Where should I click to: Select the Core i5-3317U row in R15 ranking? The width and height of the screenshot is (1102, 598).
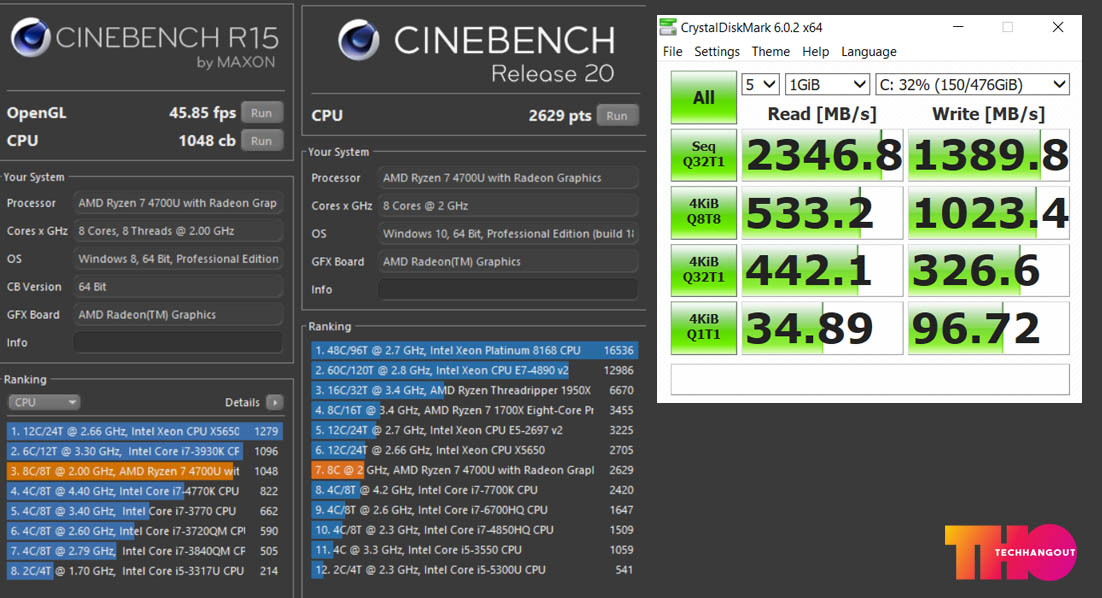point(145,571)
